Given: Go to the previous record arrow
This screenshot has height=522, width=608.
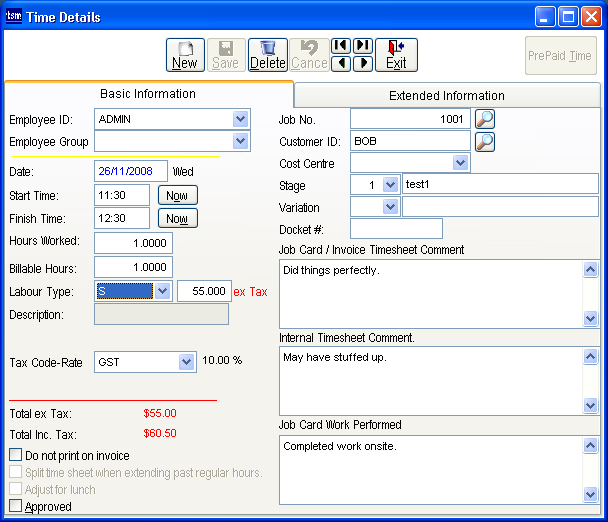Looking at the screenshot, I should coord(341,64).
